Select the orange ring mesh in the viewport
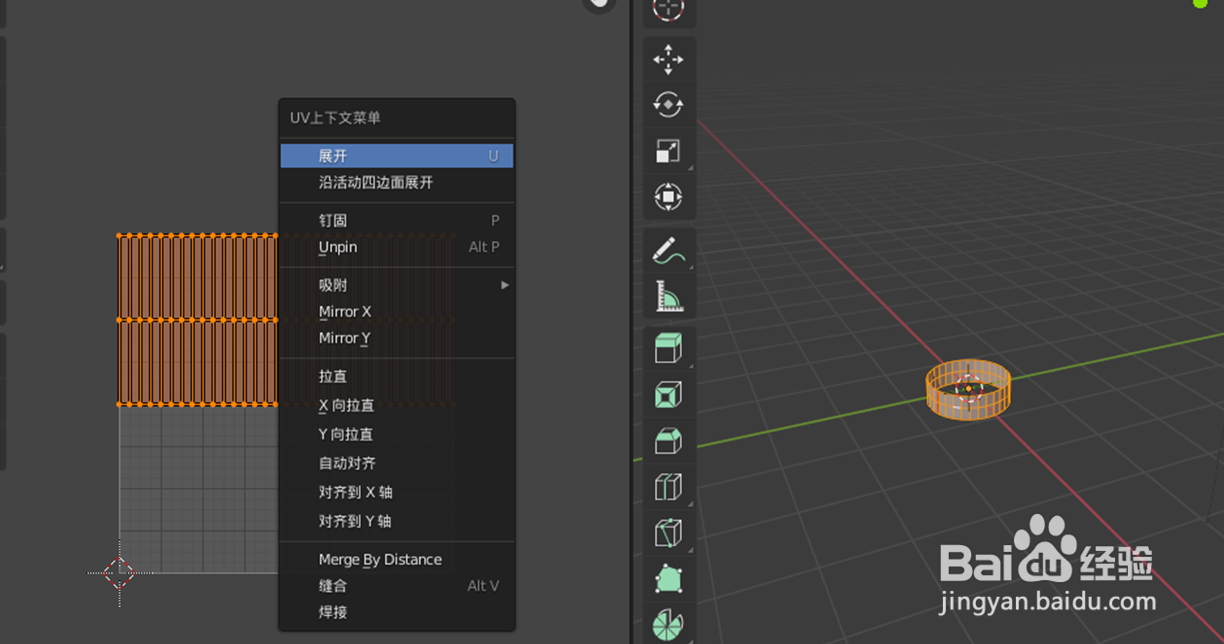Screen dimensions: 1224x644 pyautogui.click(x=968, y=390)
